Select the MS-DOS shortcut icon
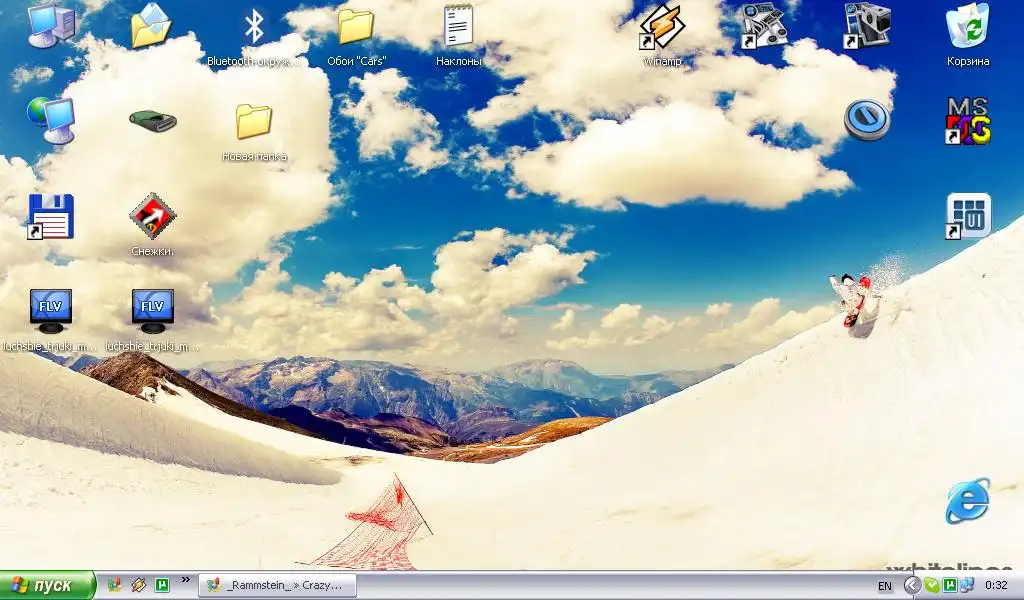Screen dimensions: 1024x600 (x=967, y=121)
